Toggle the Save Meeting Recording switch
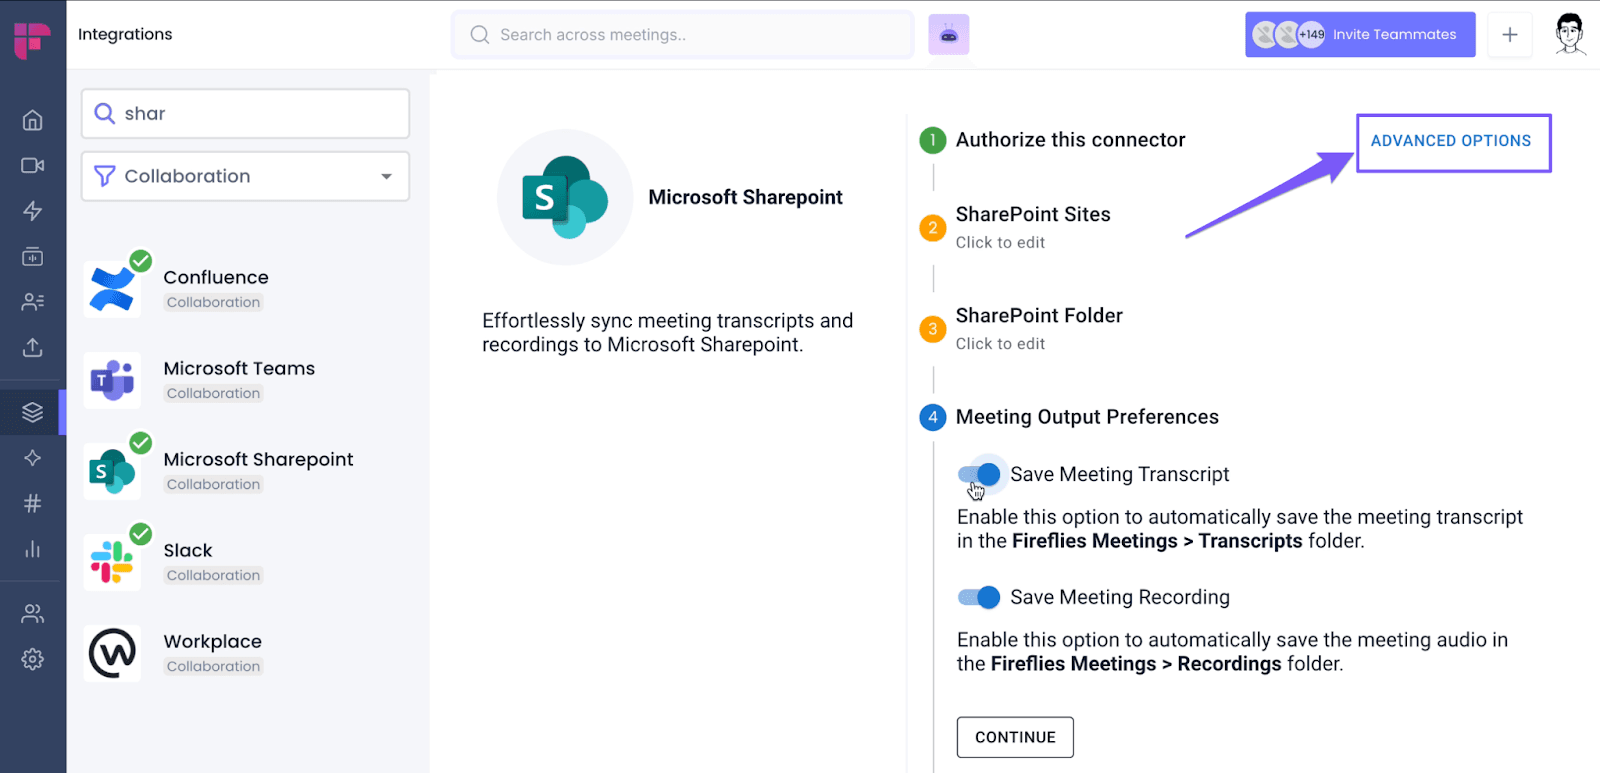Viewport: 1600px width, 773px height. tap(979, 597)
